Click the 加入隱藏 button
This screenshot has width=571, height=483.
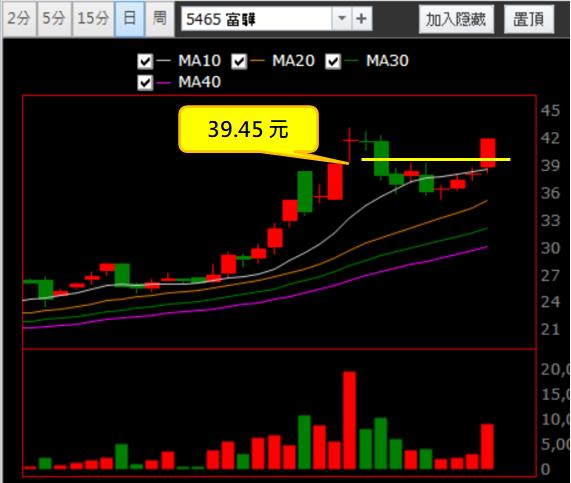pyautogui.click(x=456, y=19)
